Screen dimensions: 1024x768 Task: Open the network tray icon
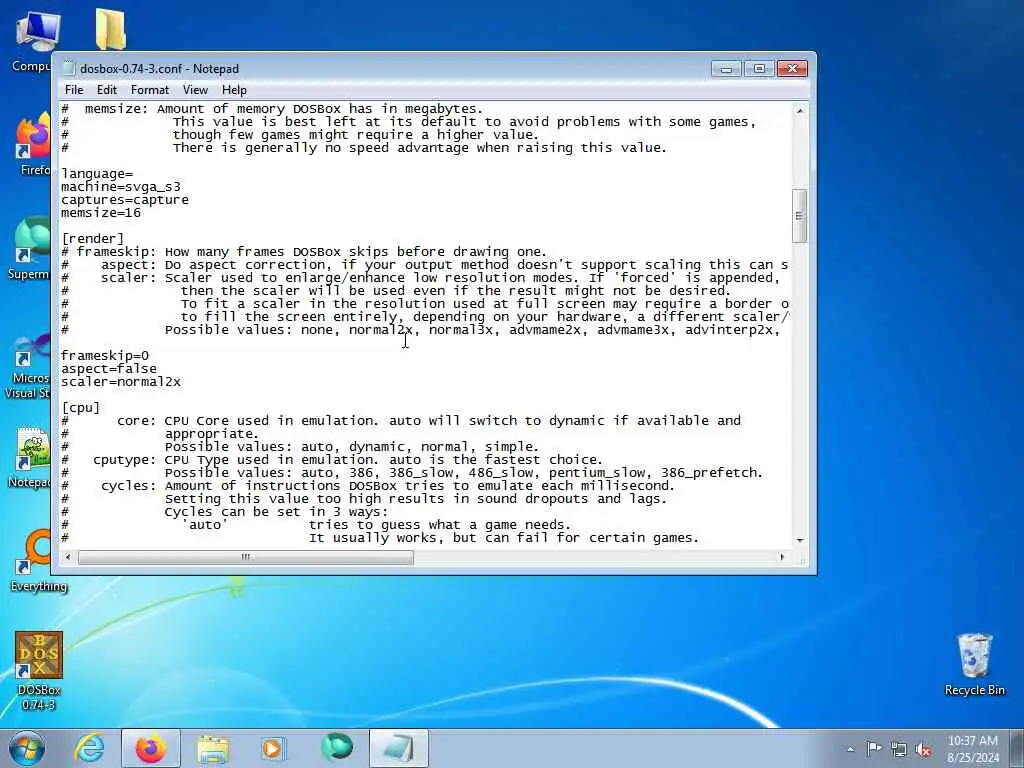(899, 750)
